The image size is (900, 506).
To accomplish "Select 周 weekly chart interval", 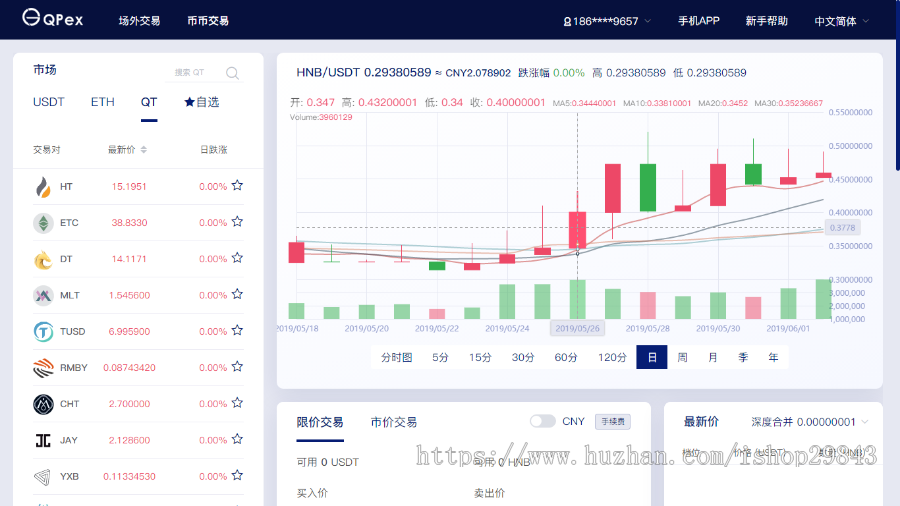I will 682,357.
